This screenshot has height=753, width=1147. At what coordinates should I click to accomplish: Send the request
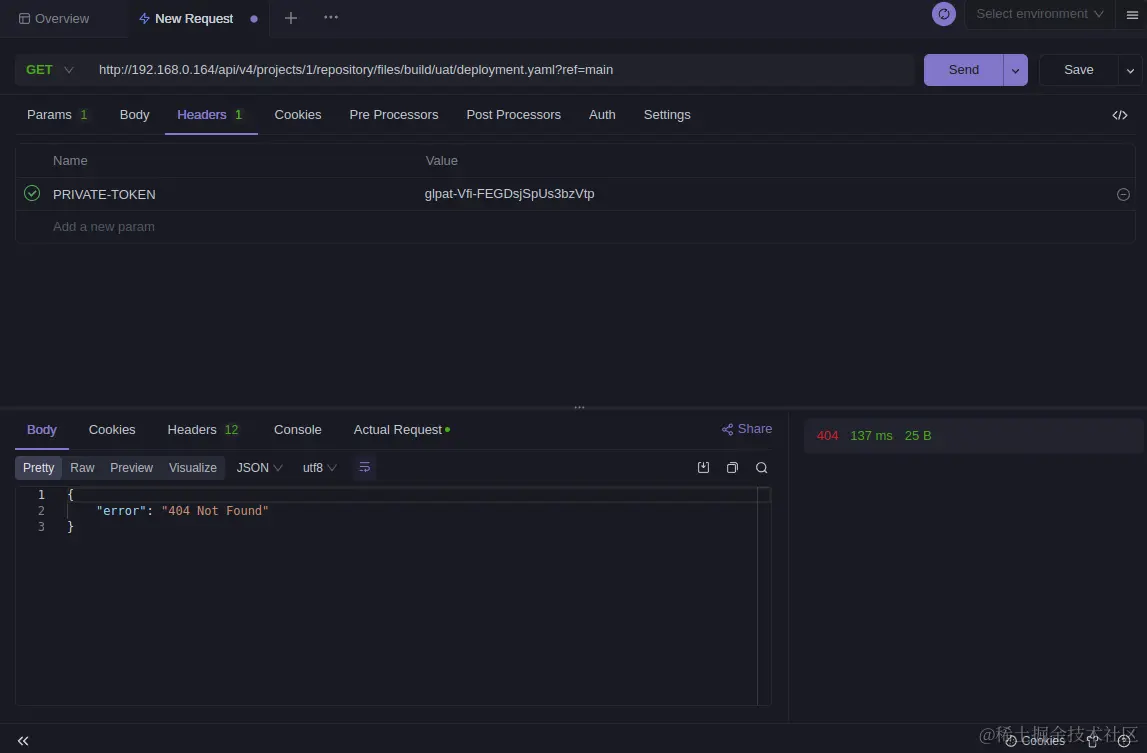click(x=963, y=70)
